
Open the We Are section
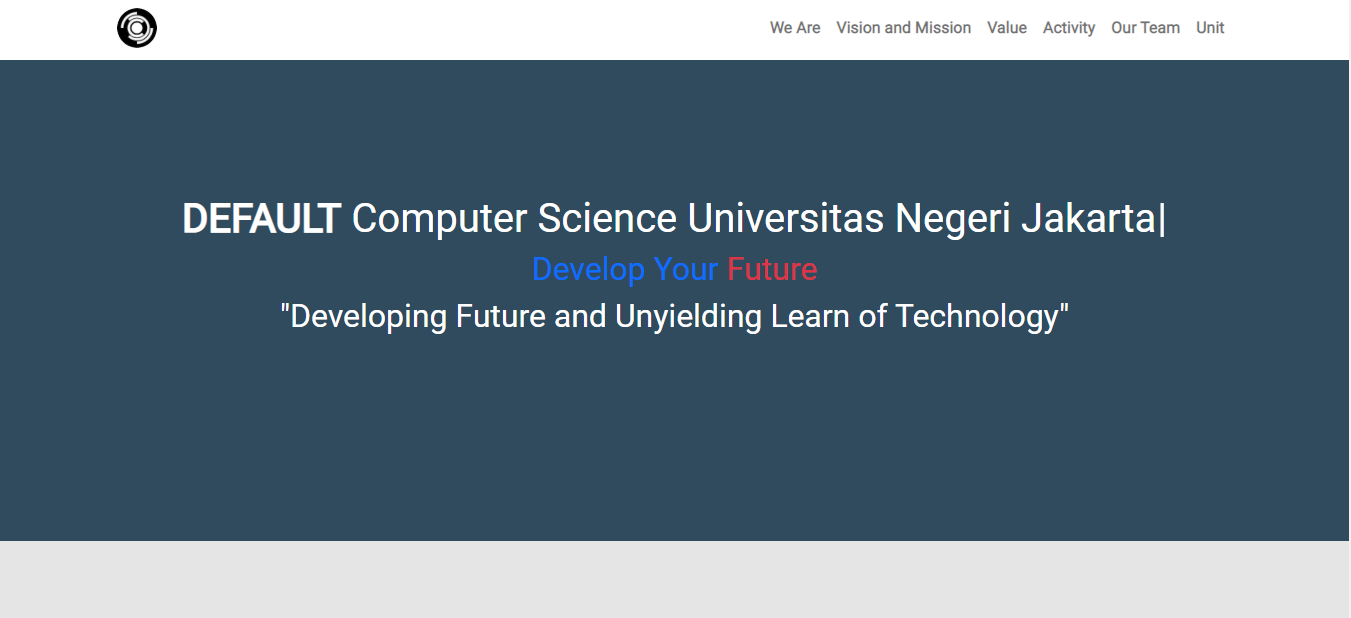point(795,27)
